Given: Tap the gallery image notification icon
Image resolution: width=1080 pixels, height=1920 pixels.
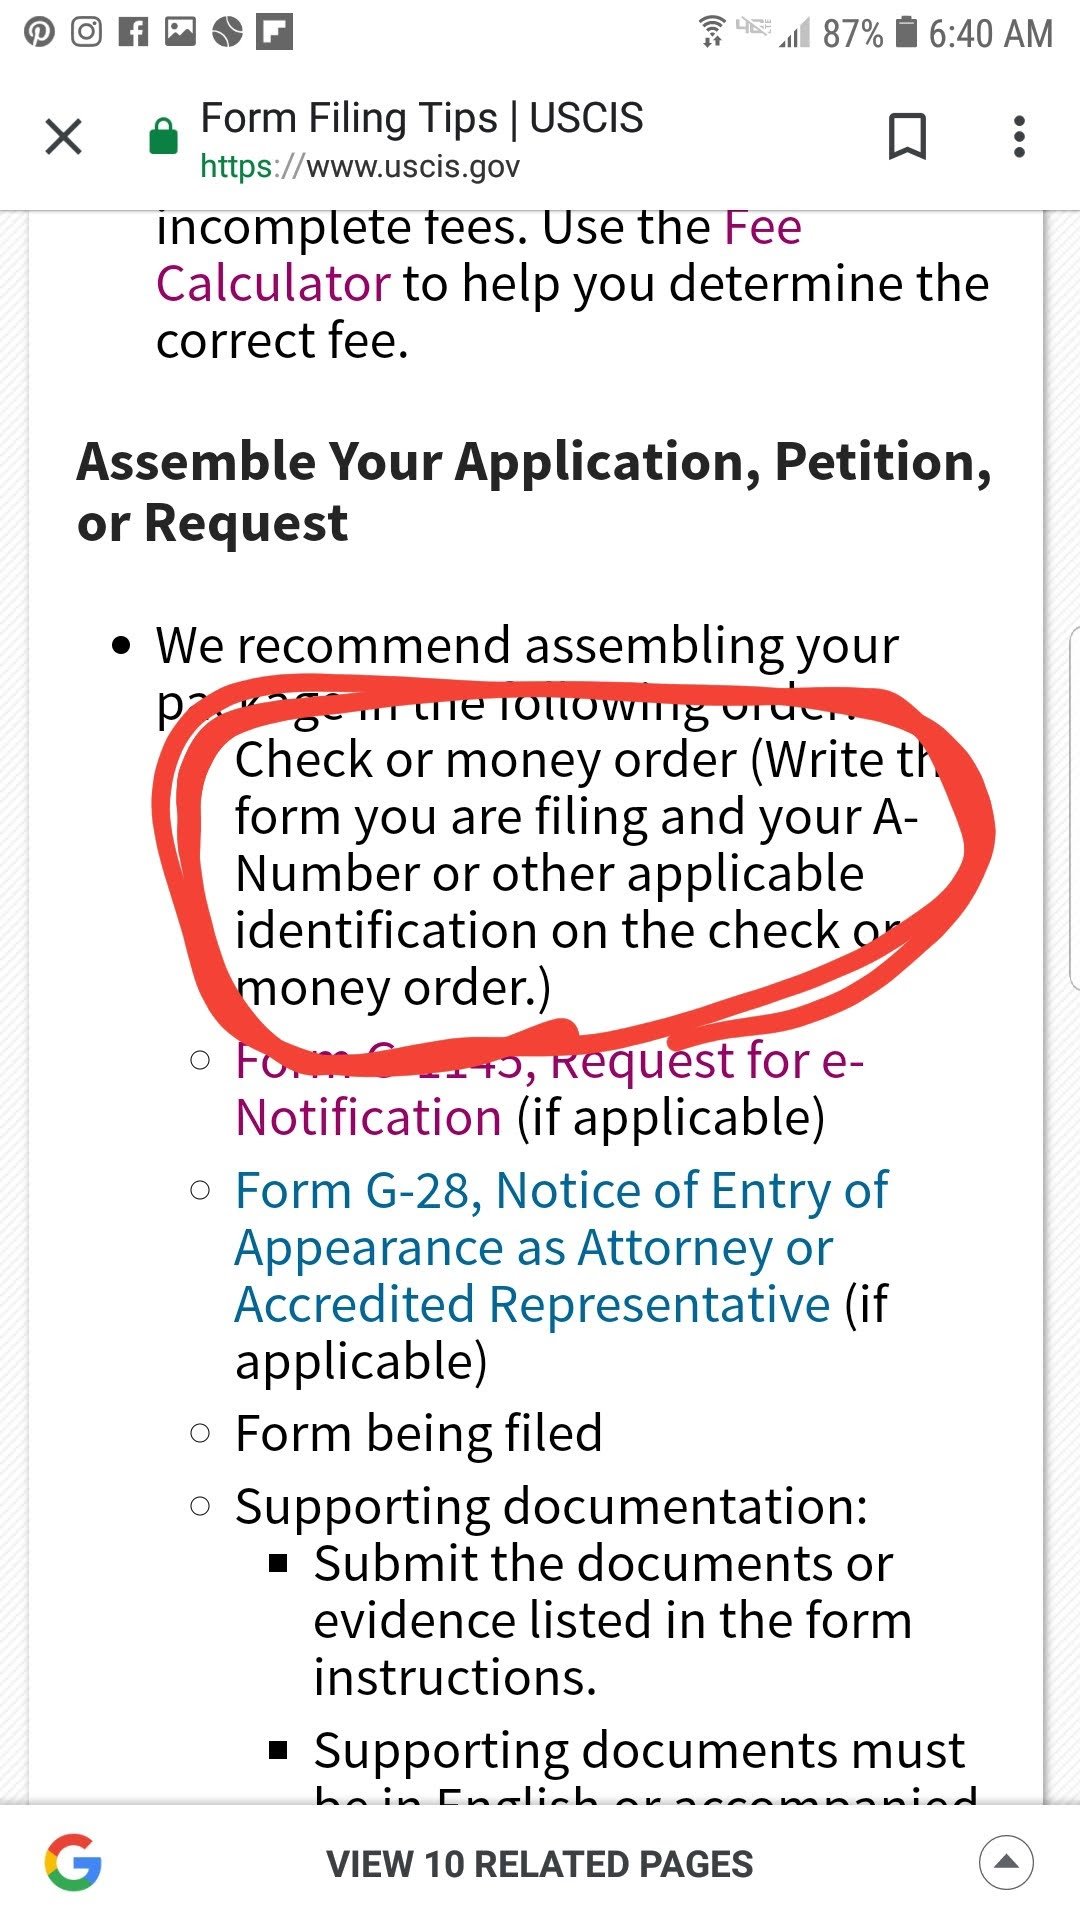Looking at the screenshot, I should click(180, 32).
